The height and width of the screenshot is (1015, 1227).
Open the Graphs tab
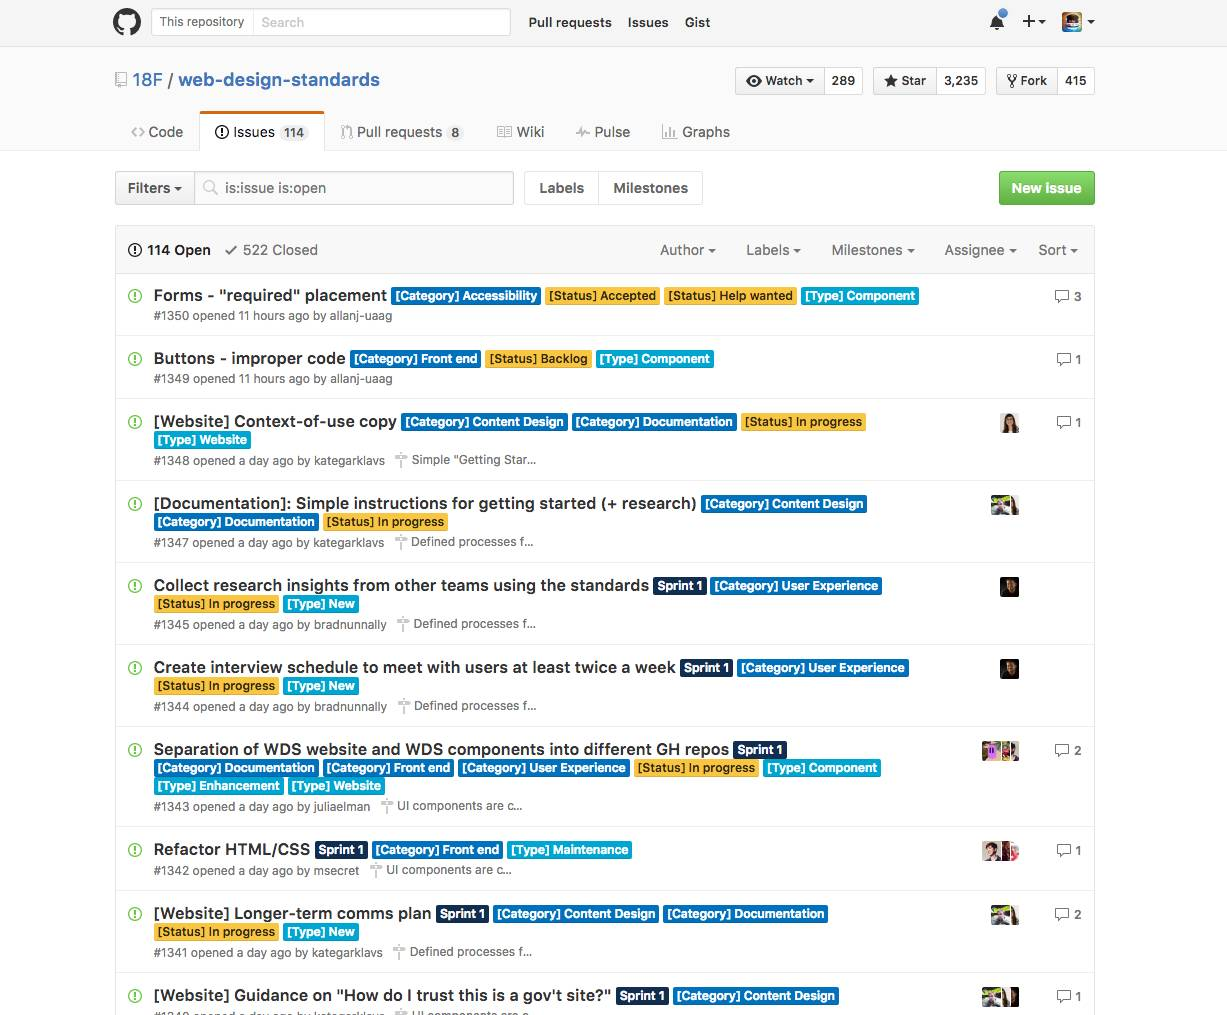(696, 132)
